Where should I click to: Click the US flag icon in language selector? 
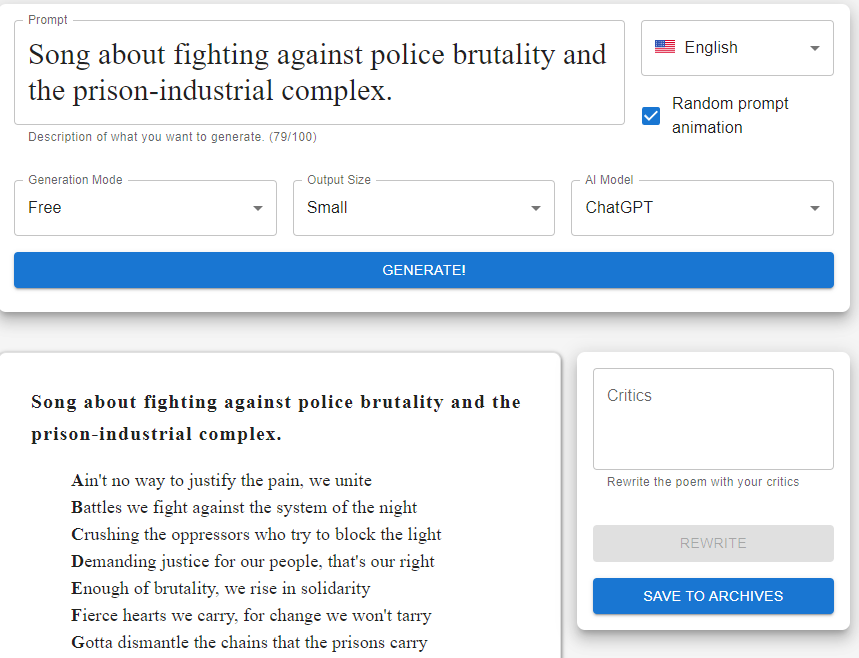pos(664,47)
